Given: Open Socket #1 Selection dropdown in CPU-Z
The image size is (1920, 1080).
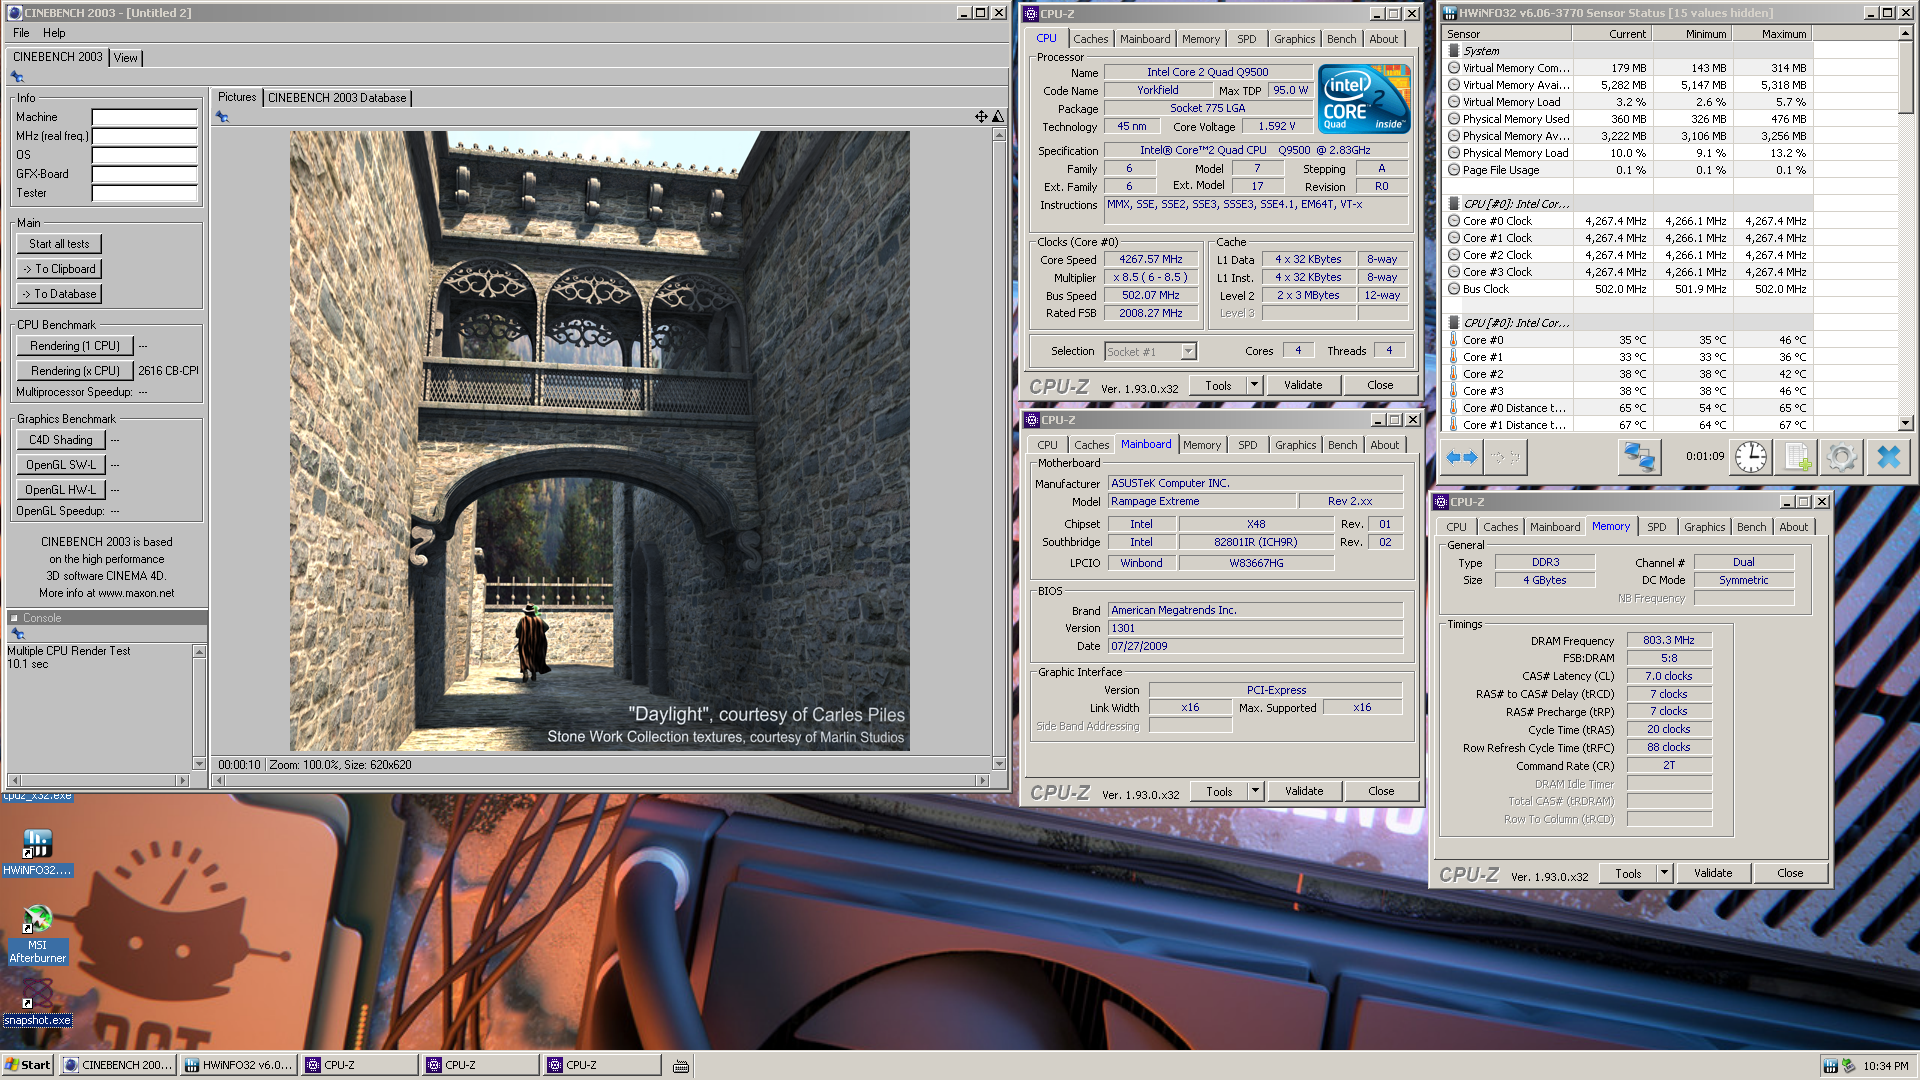Looking at the screenshot, I should coord(1188,352).
